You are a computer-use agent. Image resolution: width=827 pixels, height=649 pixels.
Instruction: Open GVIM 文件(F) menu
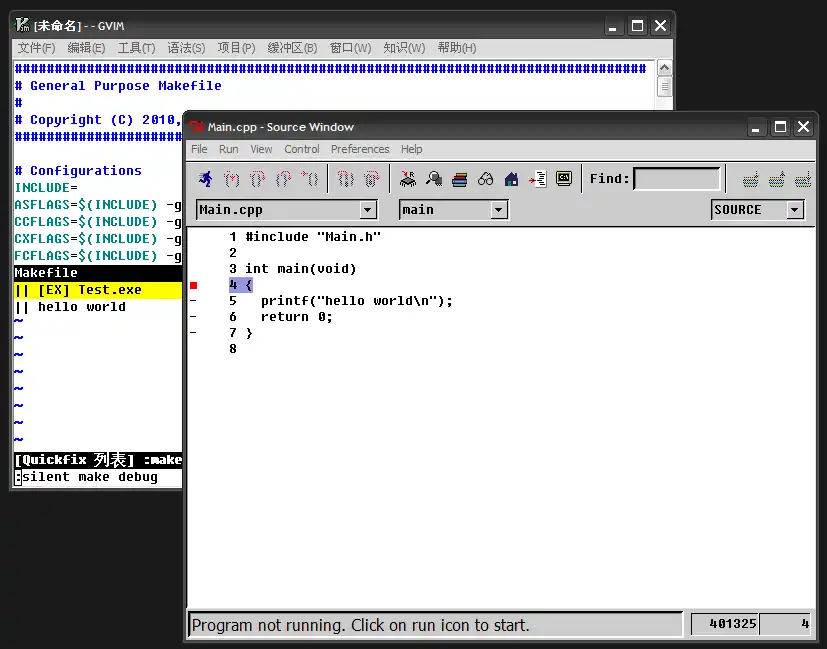click(36, 48)
